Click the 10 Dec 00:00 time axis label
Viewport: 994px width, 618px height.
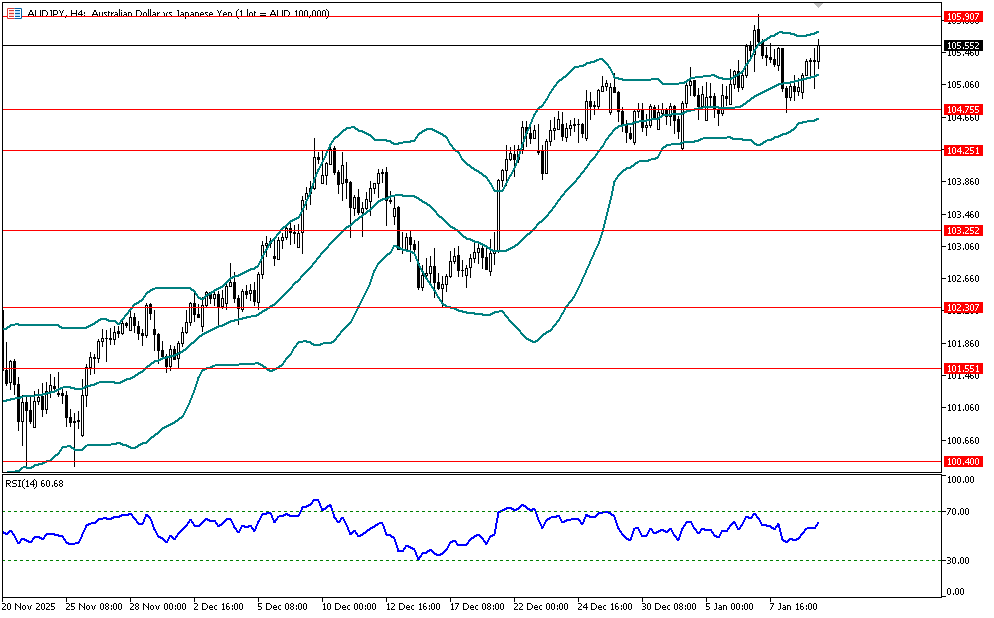coord(347,606)
